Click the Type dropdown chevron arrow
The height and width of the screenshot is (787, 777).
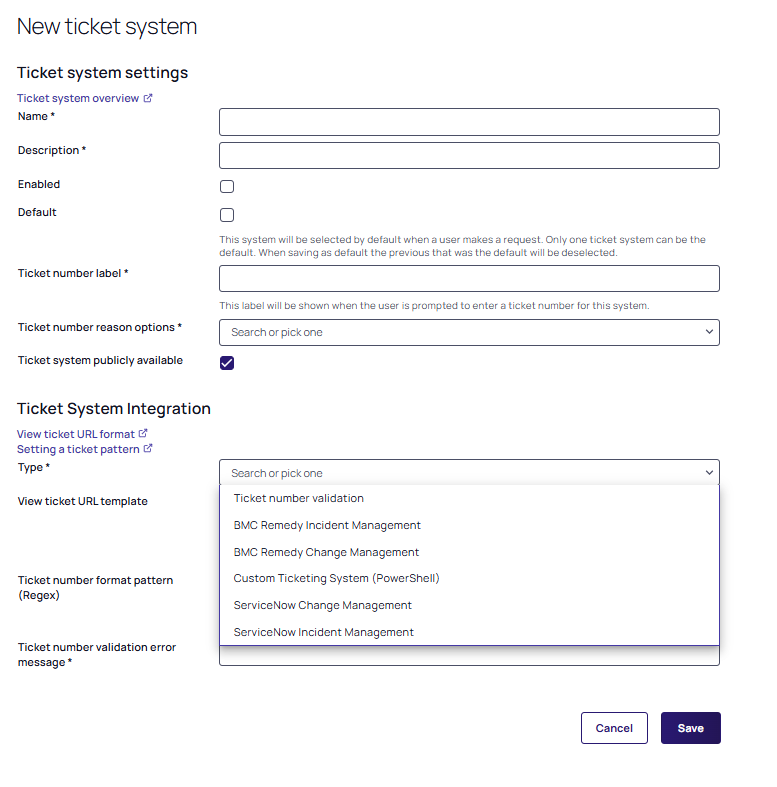click(x=709, y=473)
